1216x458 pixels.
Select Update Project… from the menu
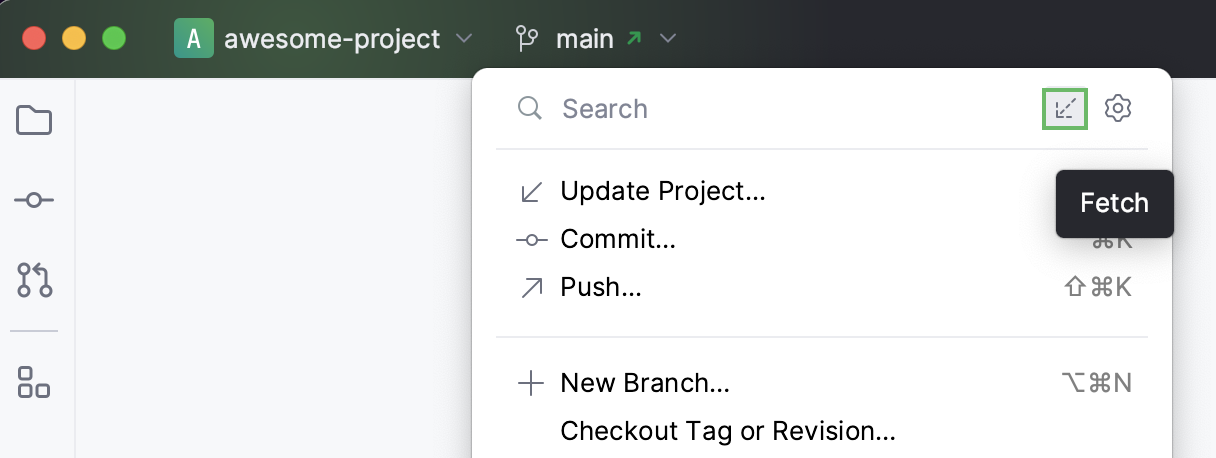(x=662, y=191)
